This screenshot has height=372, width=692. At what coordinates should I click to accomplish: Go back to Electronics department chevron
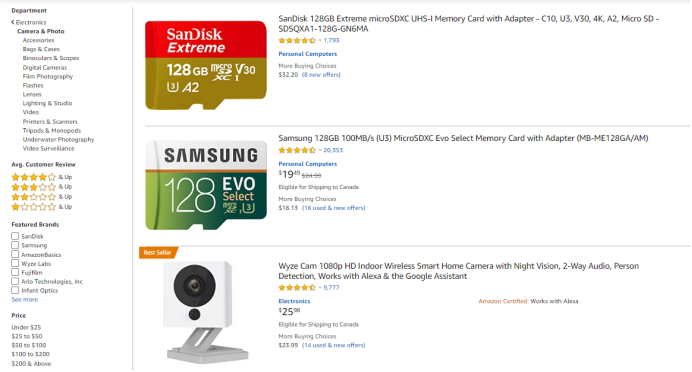point(13,22)
